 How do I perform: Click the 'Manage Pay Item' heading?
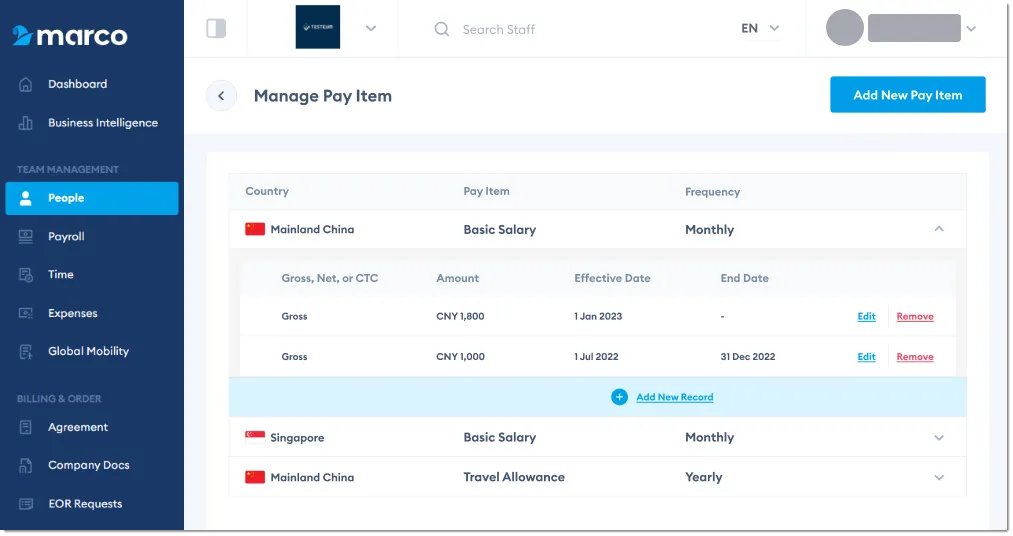(322, 96)
